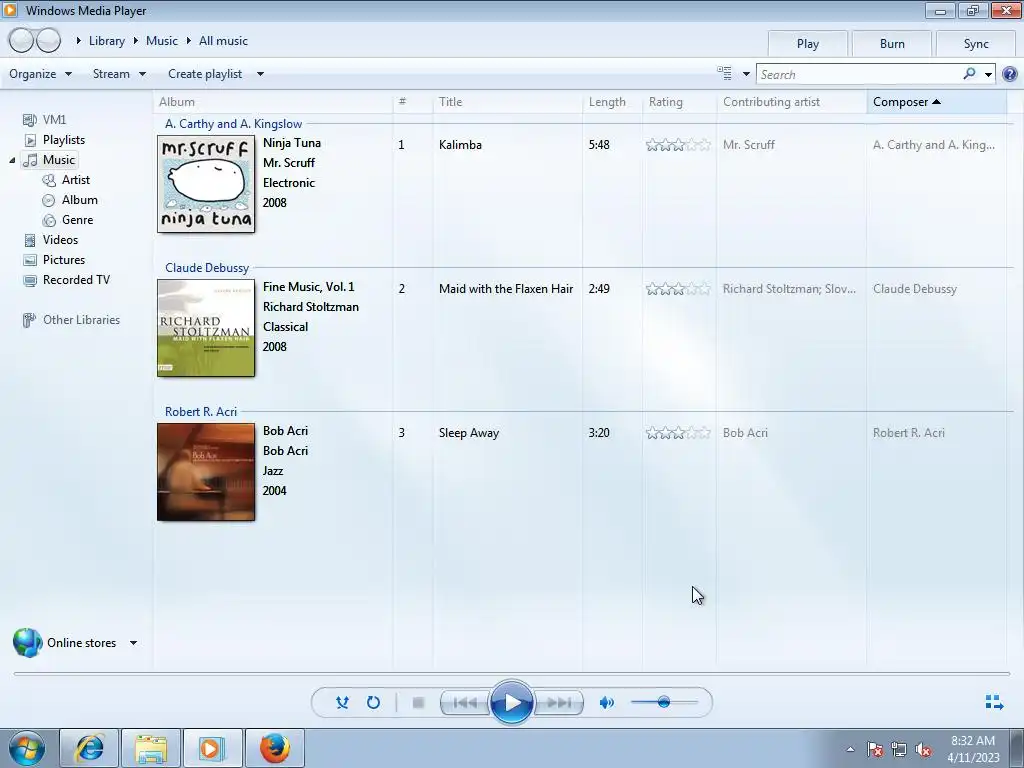Sort by the Composer column header
The height and width of the screenshot is (768, 1024).
[936, 102]
